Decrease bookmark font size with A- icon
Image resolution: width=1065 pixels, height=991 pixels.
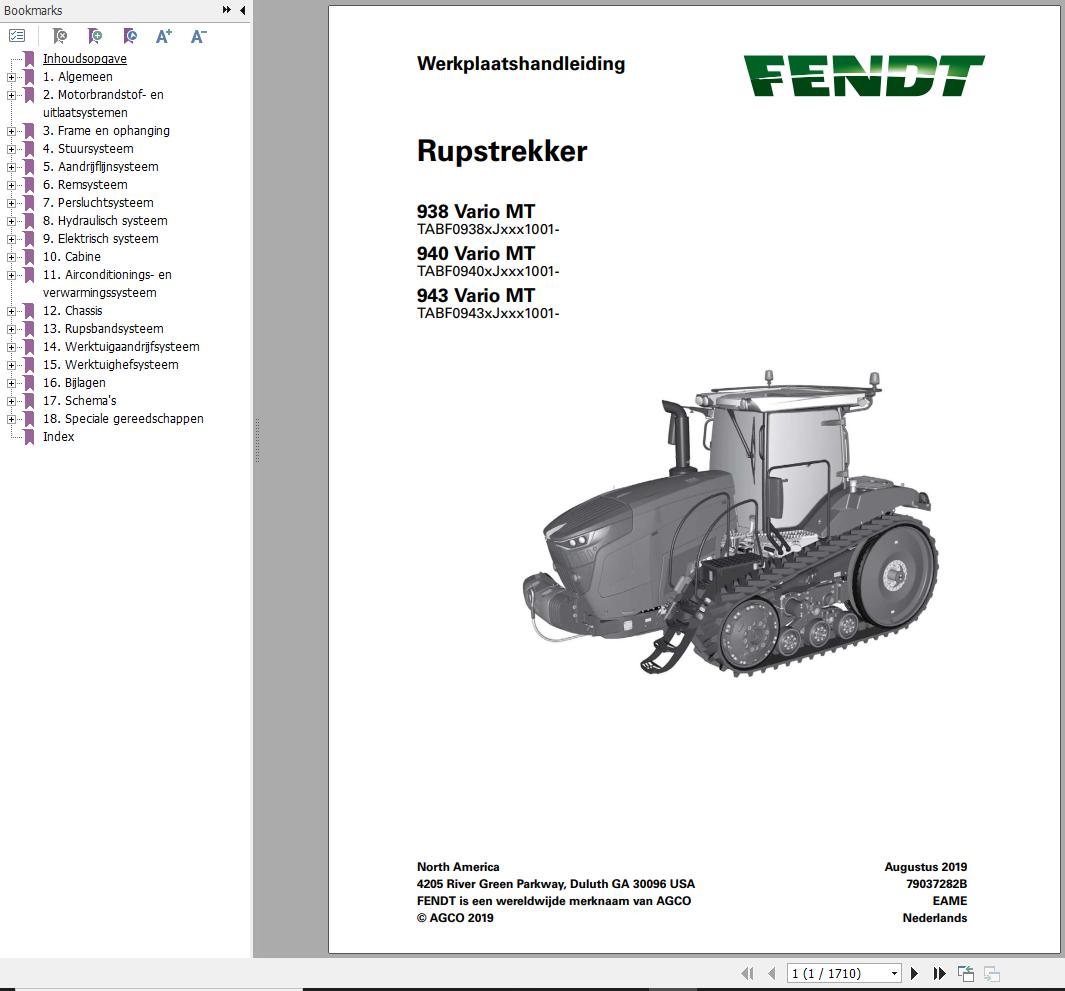click(x=198, y=36)
